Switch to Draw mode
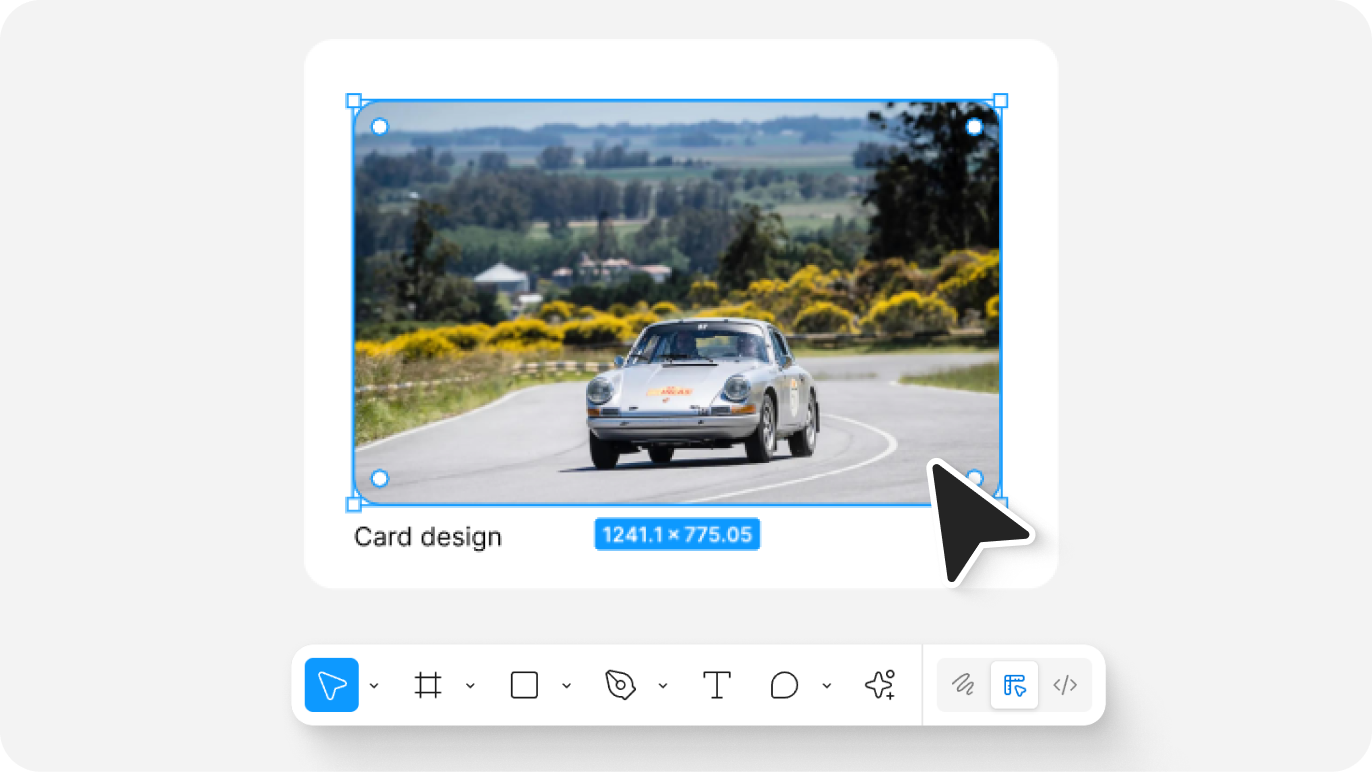Image resolution: width=1372 pixels, height=772 pixels. [963, 685]
